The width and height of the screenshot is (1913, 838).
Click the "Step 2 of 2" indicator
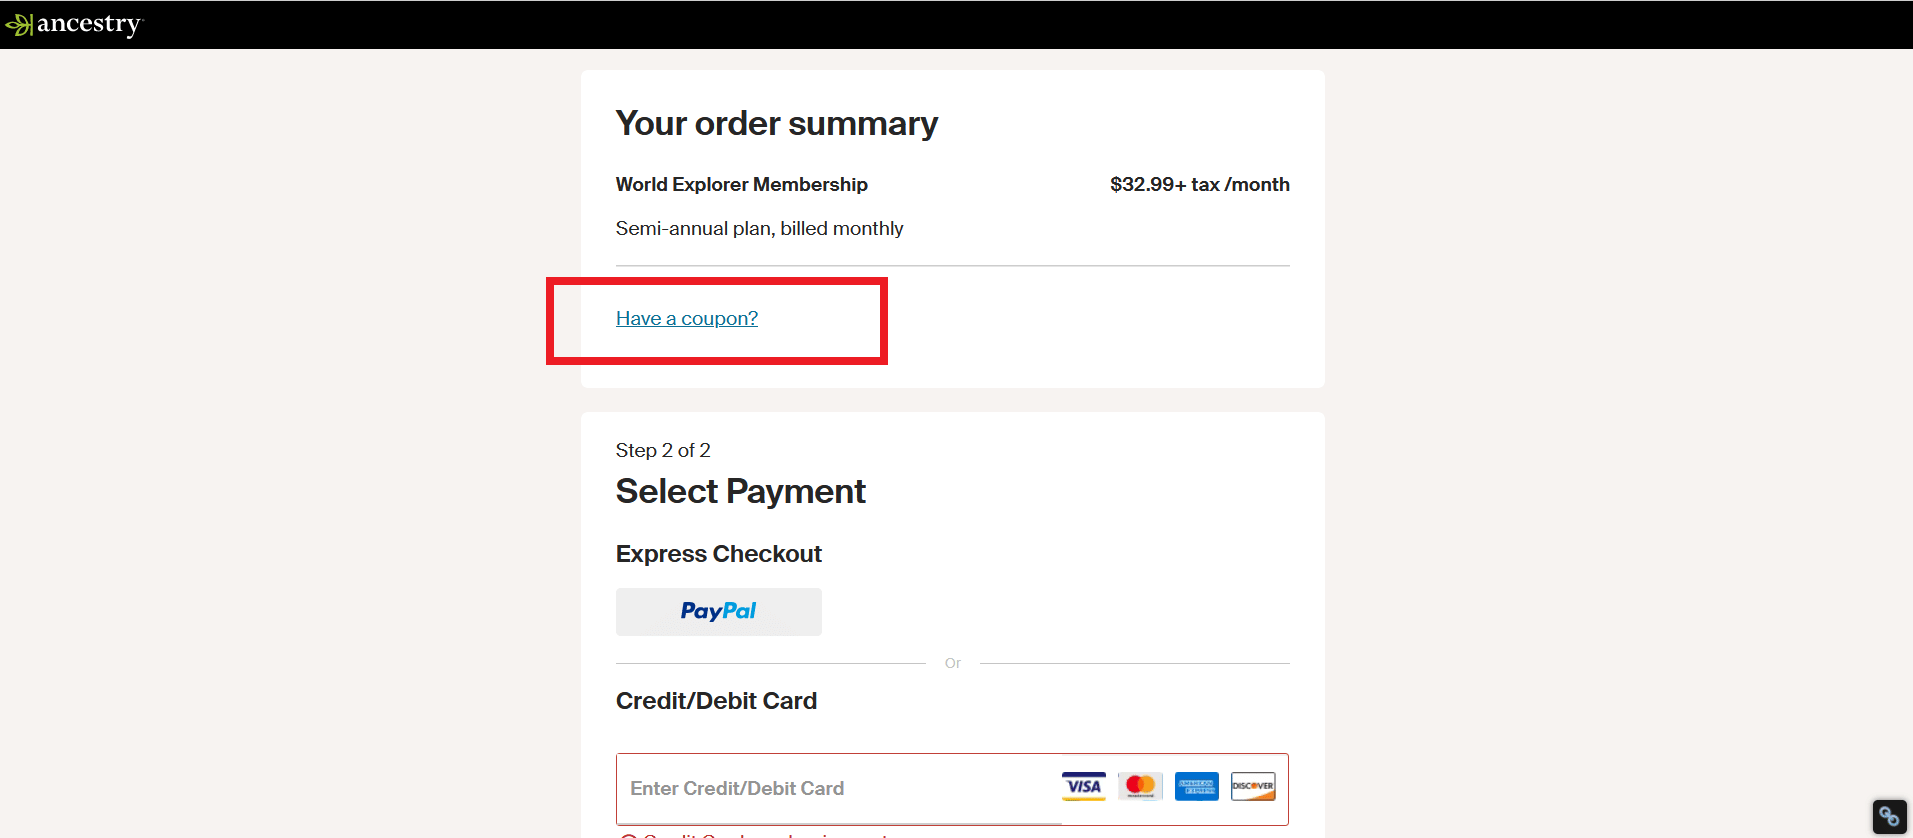663,451
